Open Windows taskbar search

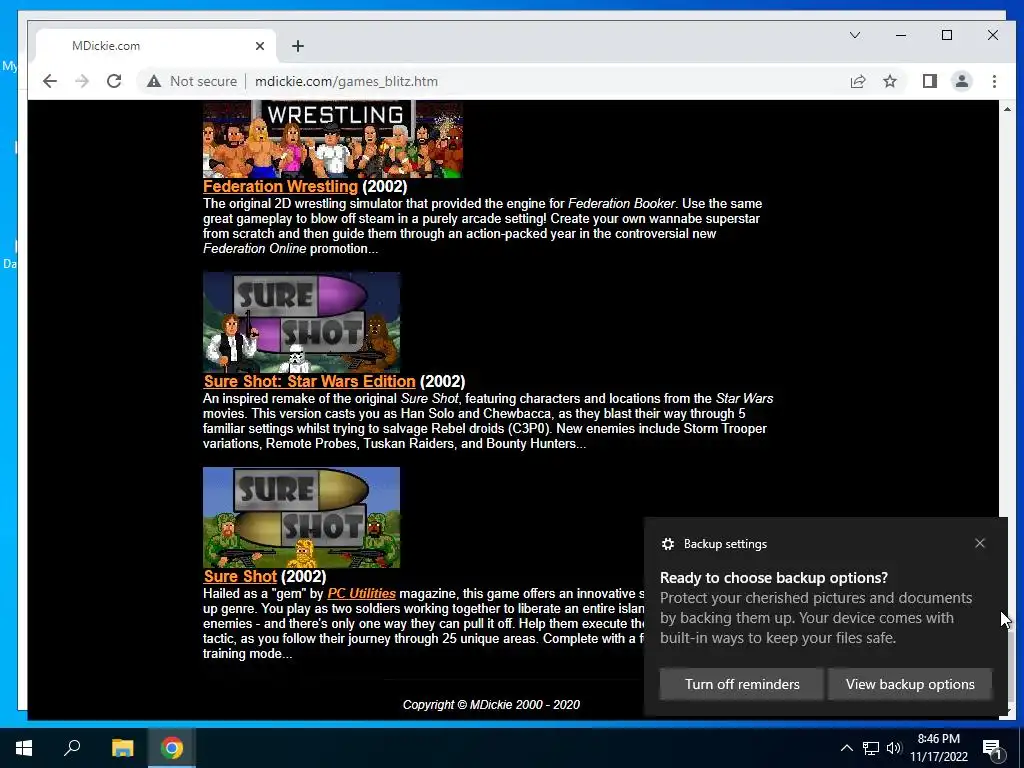72,748
